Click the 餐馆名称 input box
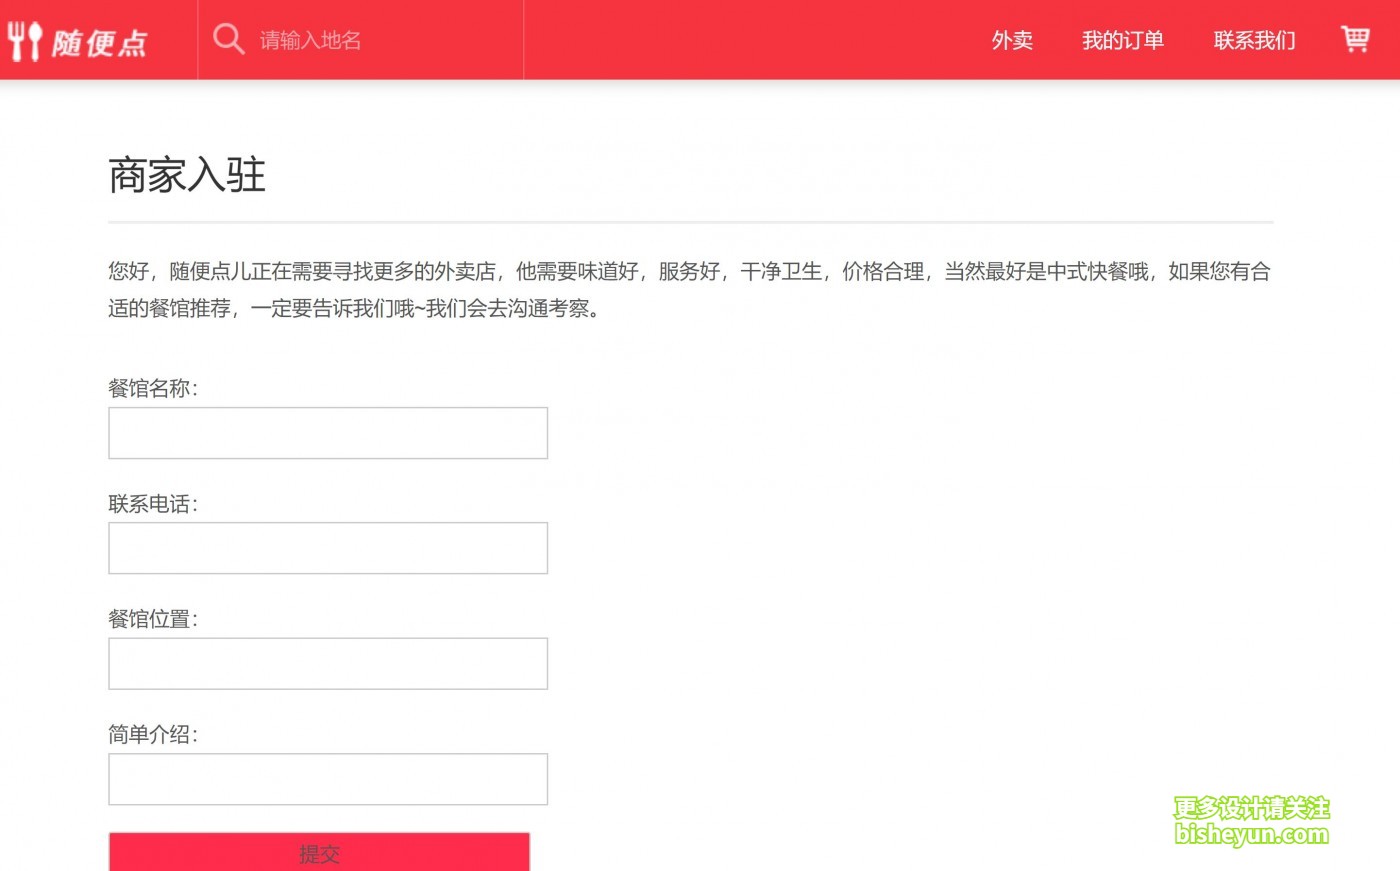This screenshot has height=871, width=1400. 328,433
